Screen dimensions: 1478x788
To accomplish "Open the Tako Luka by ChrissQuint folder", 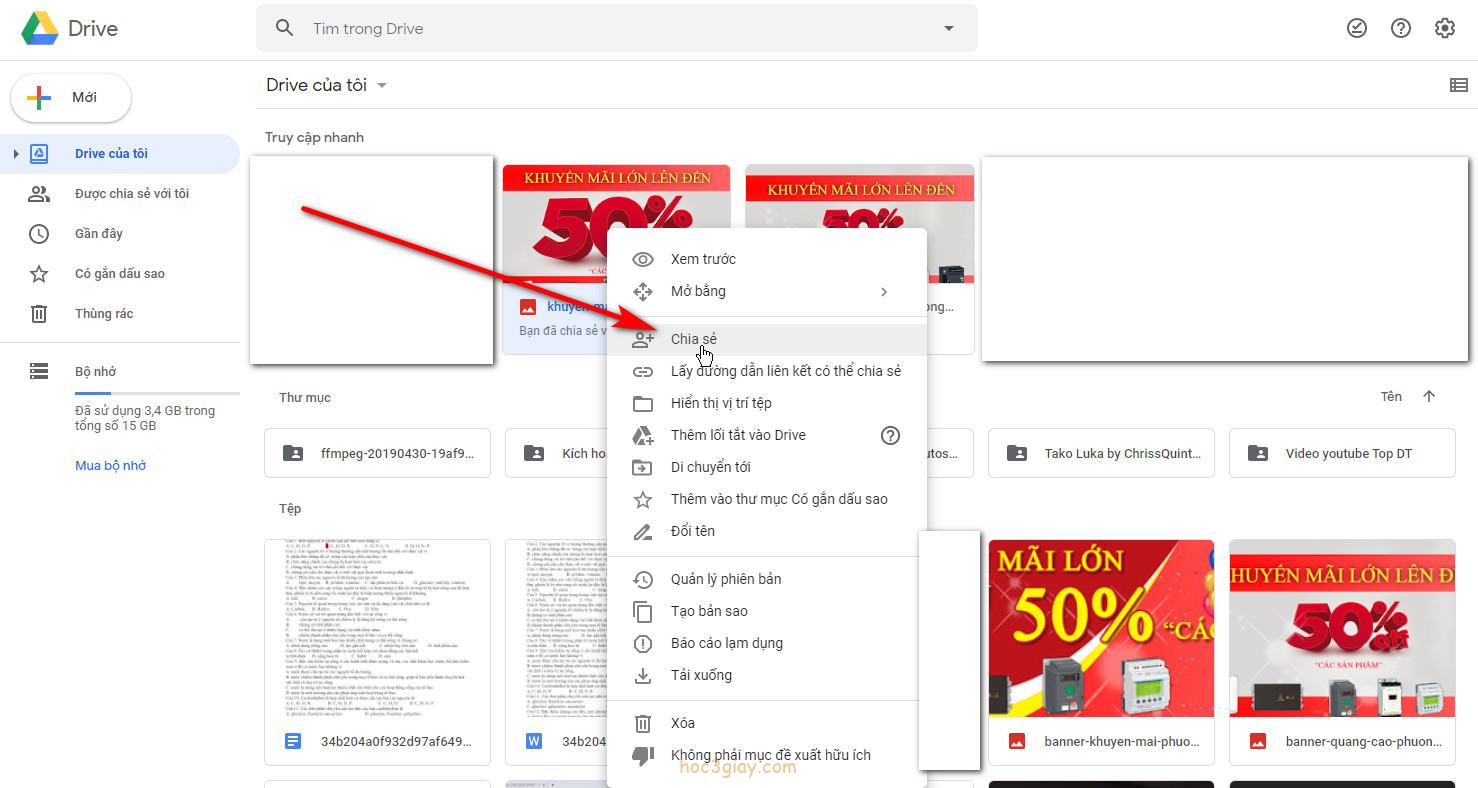I will tap(1101, 453).
